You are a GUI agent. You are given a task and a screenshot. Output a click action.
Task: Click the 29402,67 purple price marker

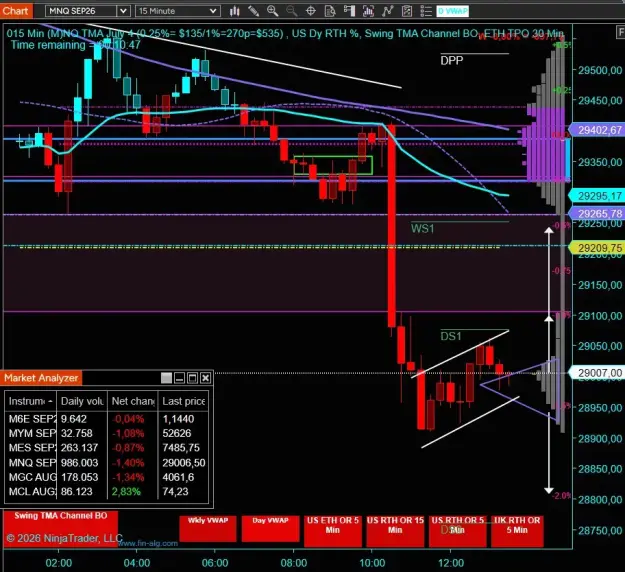pyautogui.click(x=597, y=130)
